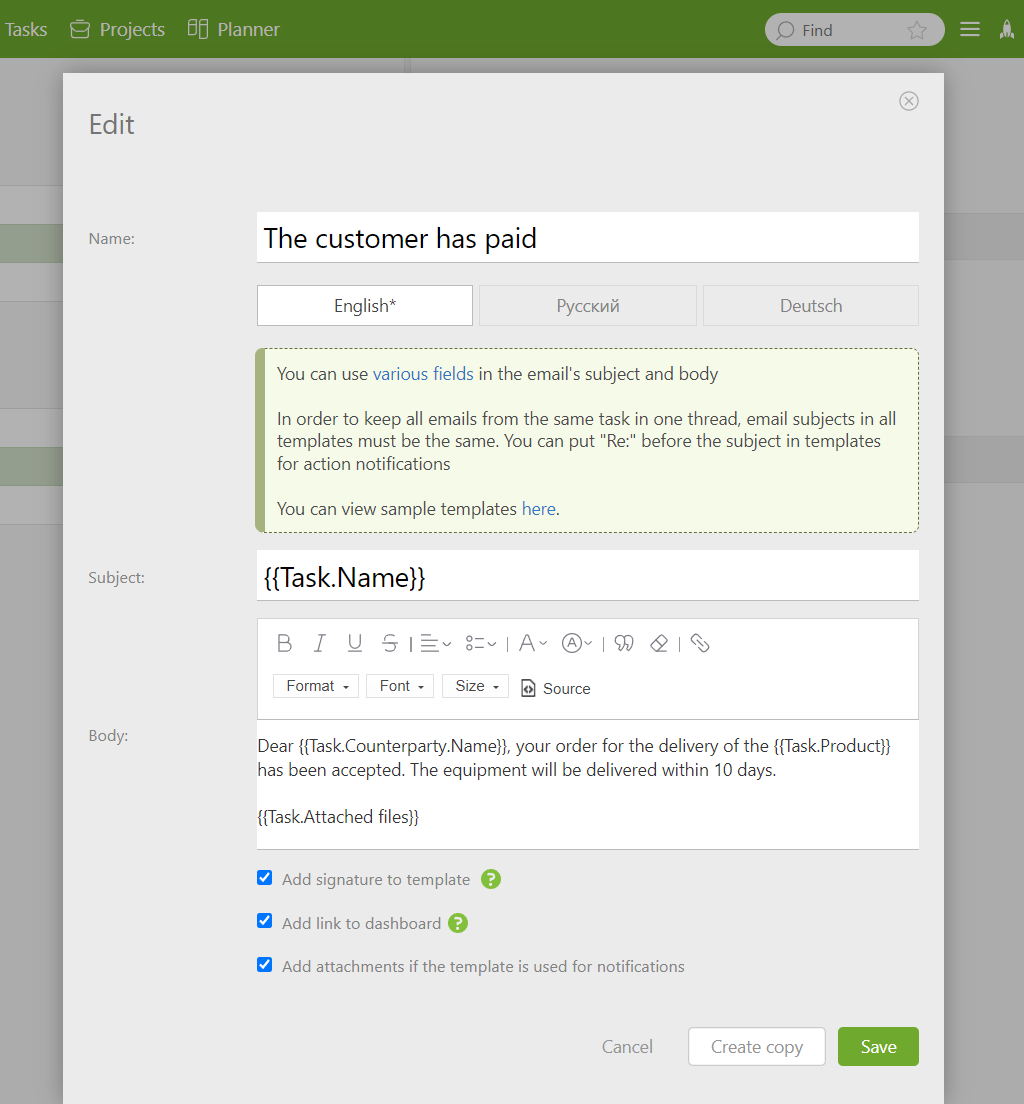Toggle underline formatting icon
The width and height of the screenshot is (1024, 1104).
(354, 644)
